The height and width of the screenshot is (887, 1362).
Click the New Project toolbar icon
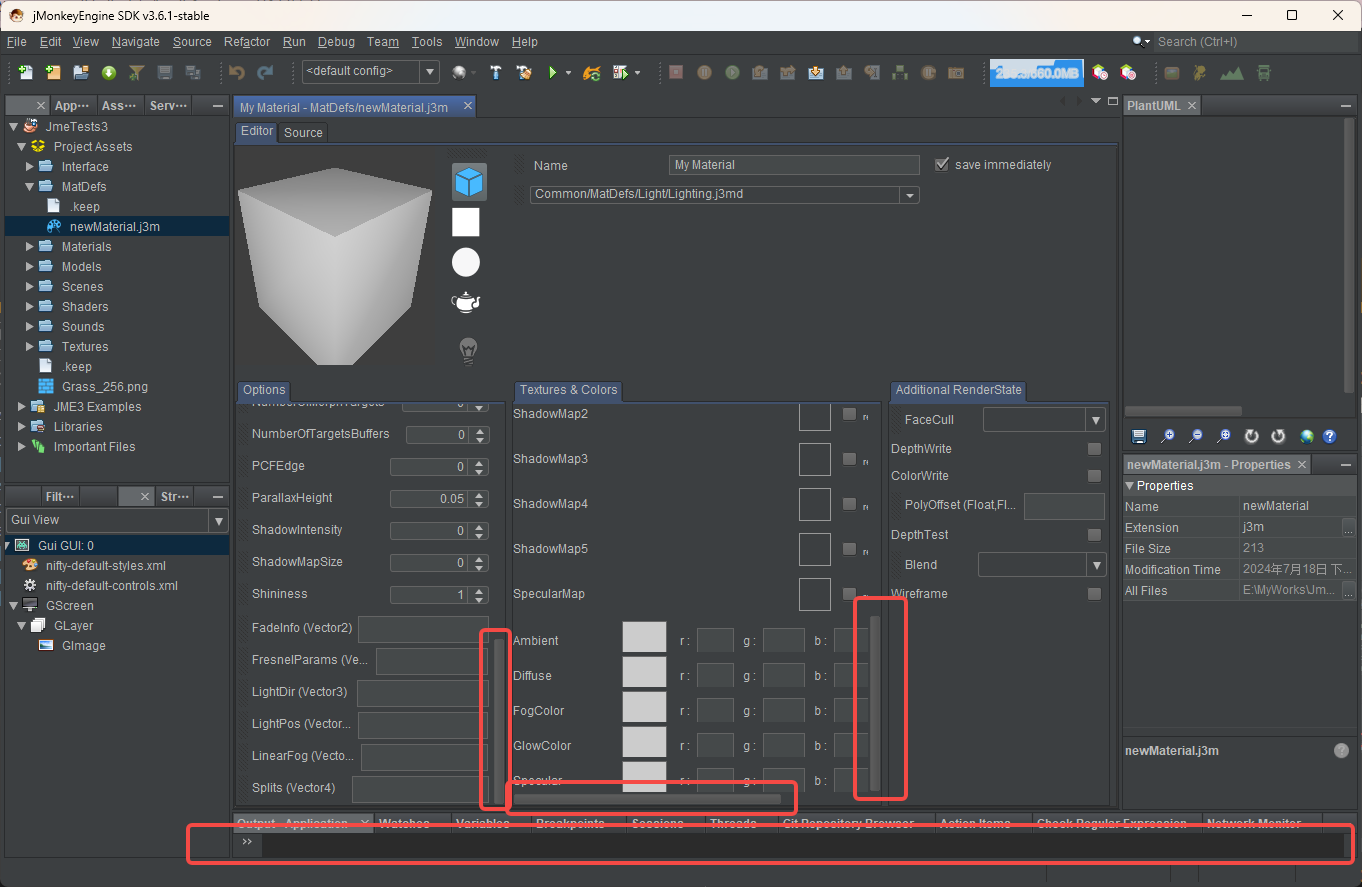coord(53,72)
